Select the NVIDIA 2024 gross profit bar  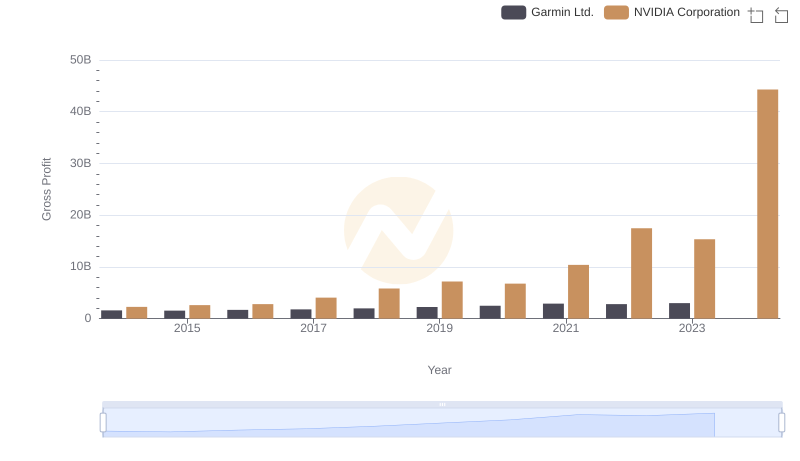[x=767, y=204]
